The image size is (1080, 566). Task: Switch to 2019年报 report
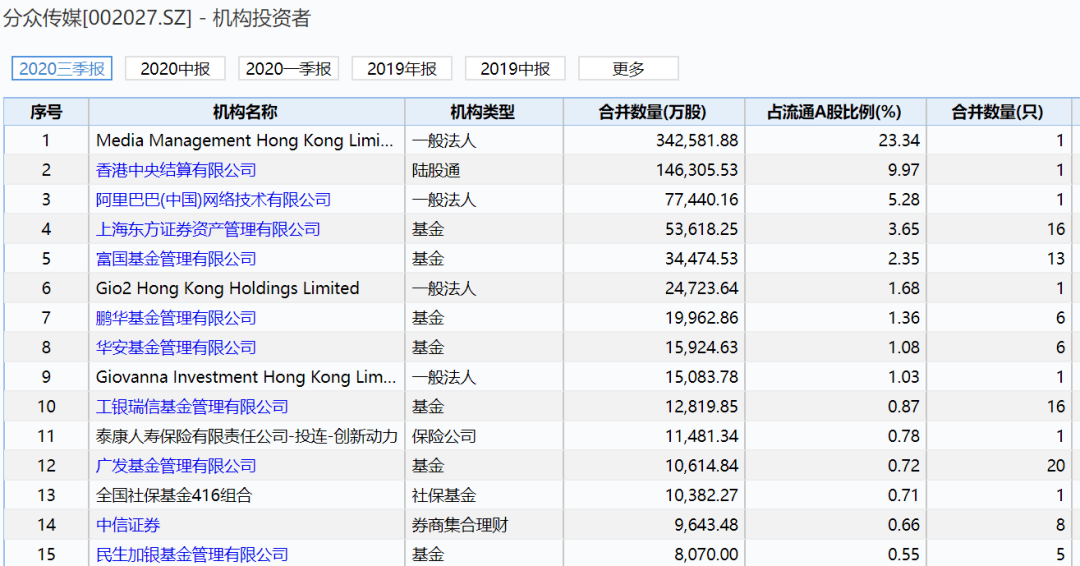pyautogui.click(x=402, y=69)
